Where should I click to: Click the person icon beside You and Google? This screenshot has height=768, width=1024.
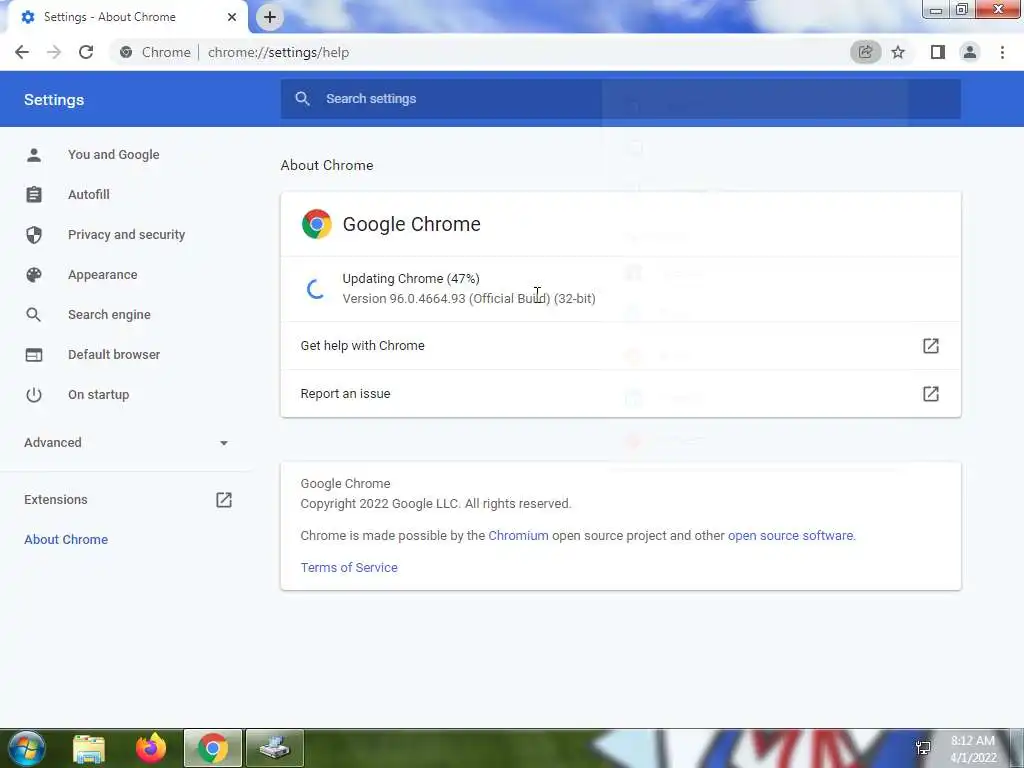34,155
